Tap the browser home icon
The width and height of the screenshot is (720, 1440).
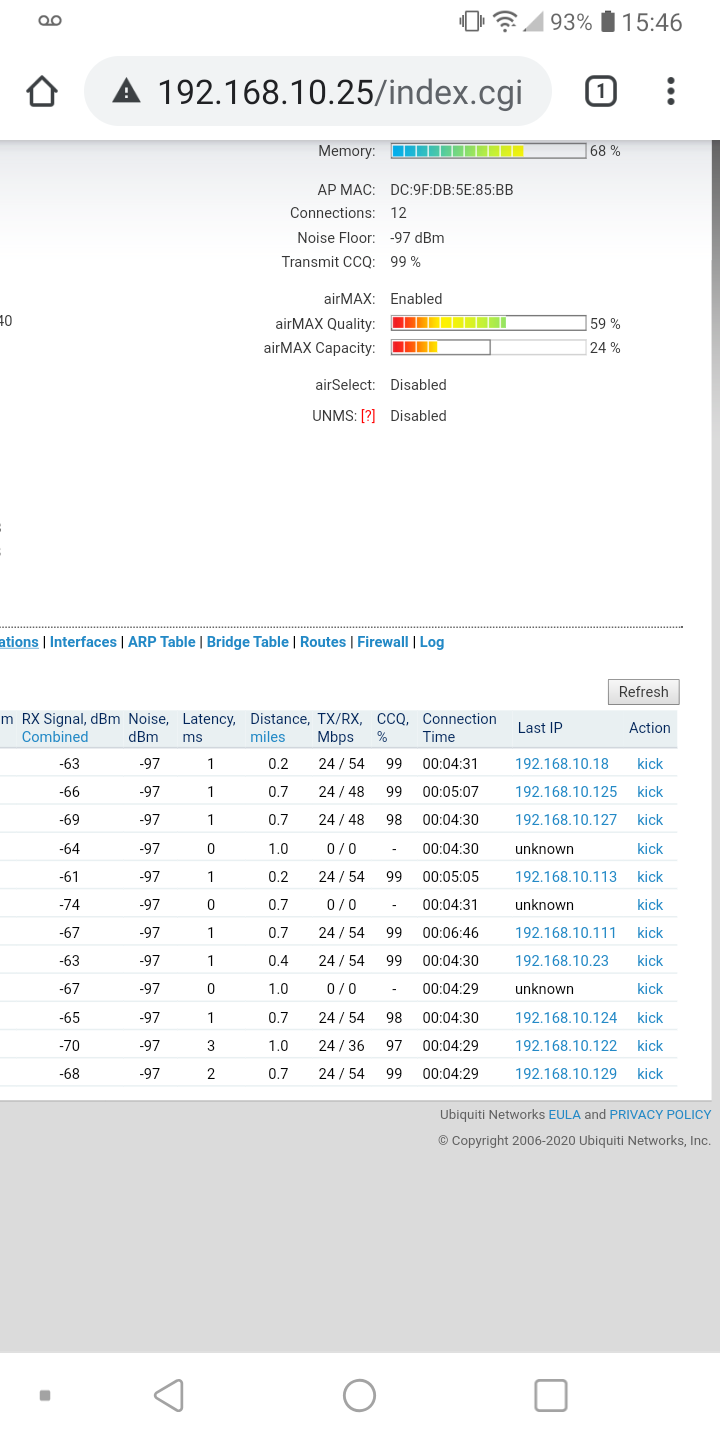pos(42,92)
